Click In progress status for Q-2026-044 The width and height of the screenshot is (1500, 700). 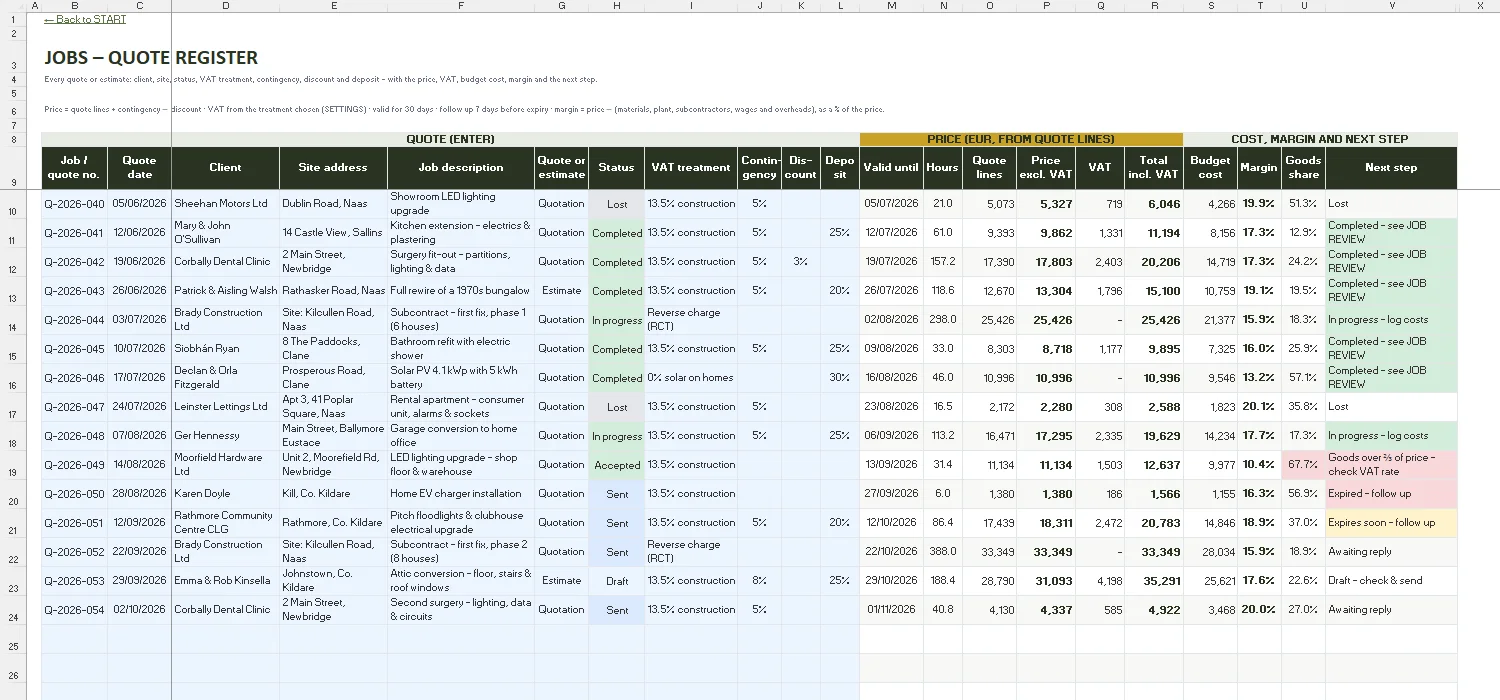617,320
